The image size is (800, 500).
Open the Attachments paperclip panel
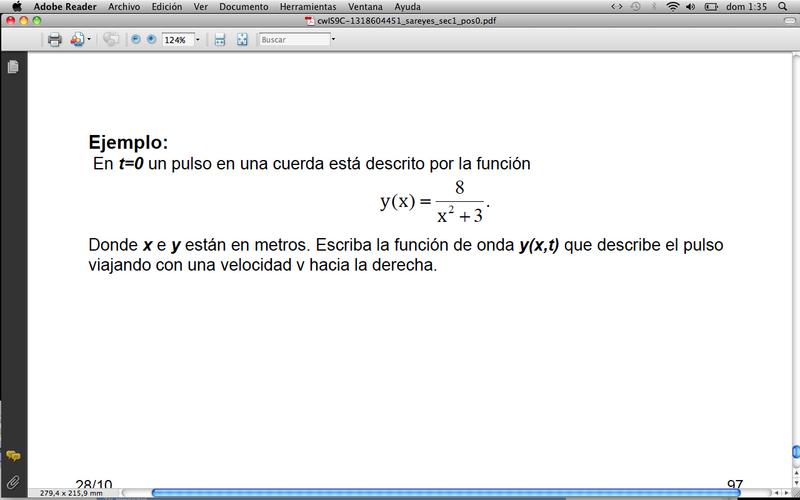[13, 483]
